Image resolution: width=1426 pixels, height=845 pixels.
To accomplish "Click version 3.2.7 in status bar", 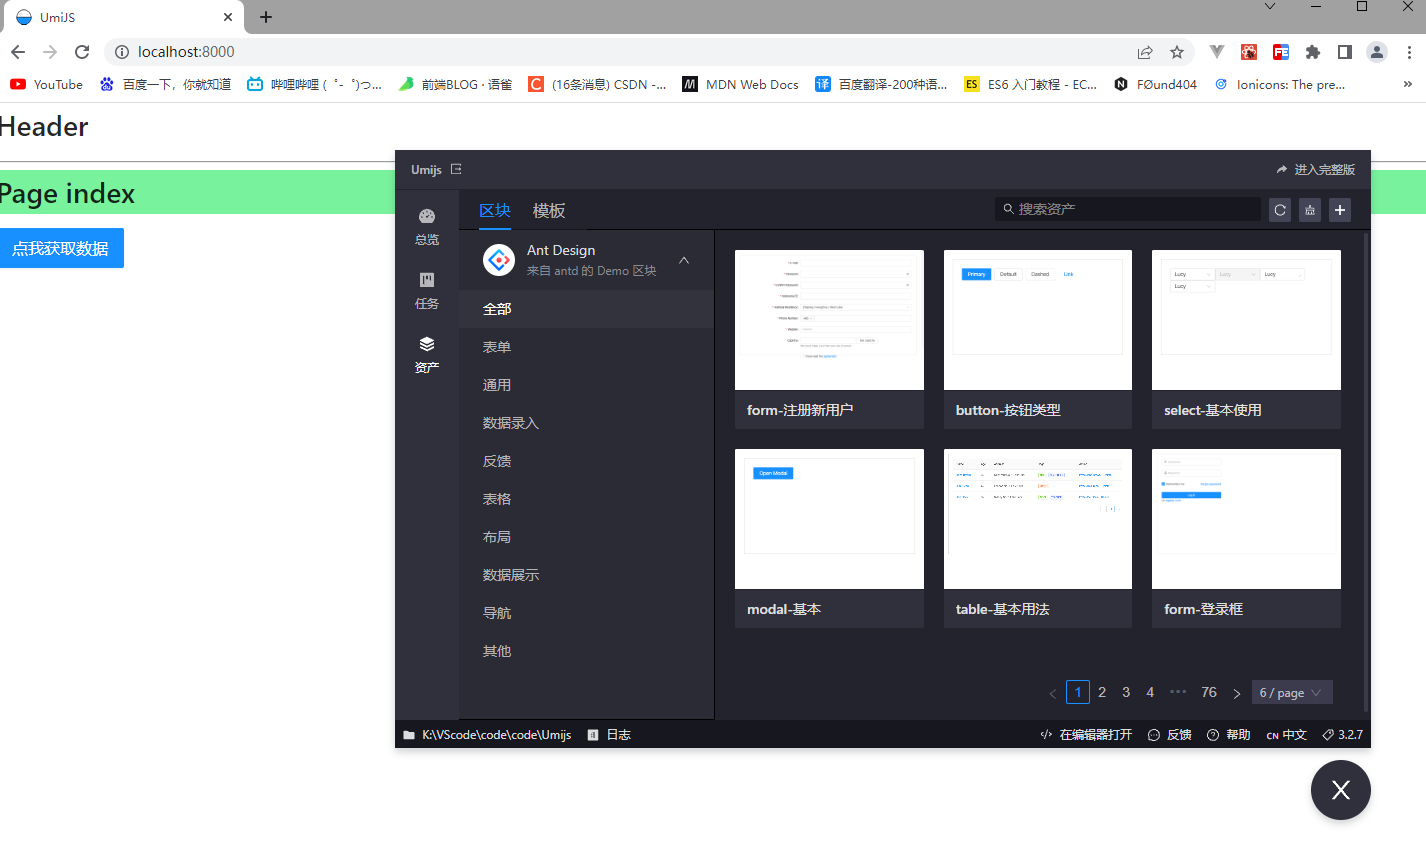I will pos(1342,735).
